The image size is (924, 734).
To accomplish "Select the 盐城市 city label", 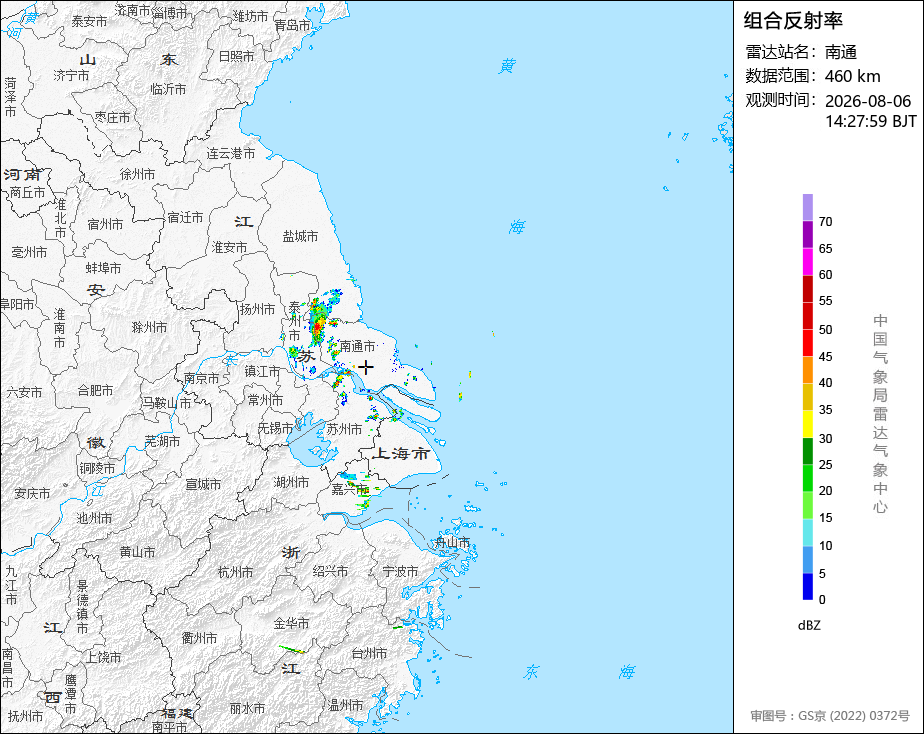I will coord(300,236).
